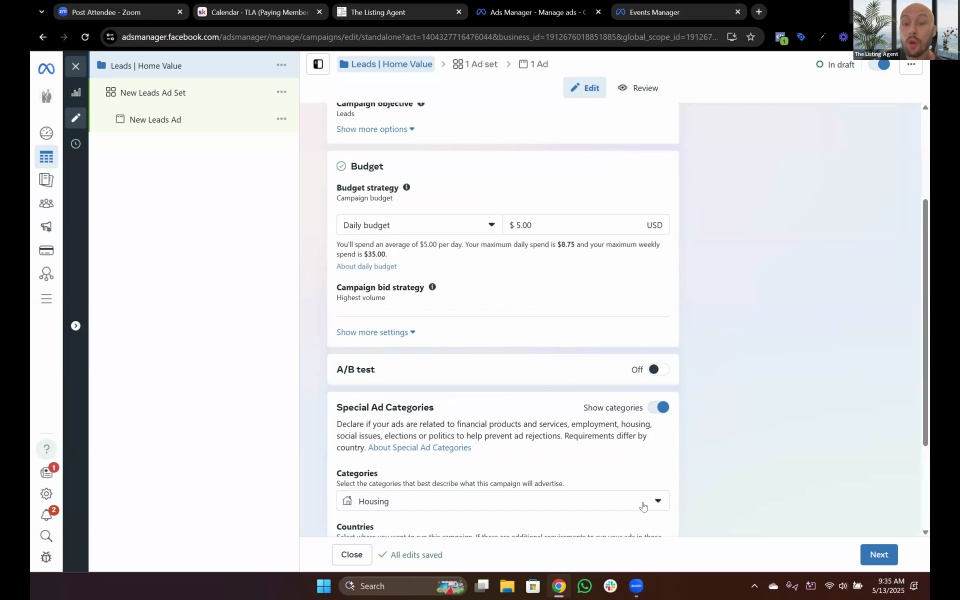Select the pencil edit icon in side rail
Viewport: 960px width, 600px height.
pos(76,118)
